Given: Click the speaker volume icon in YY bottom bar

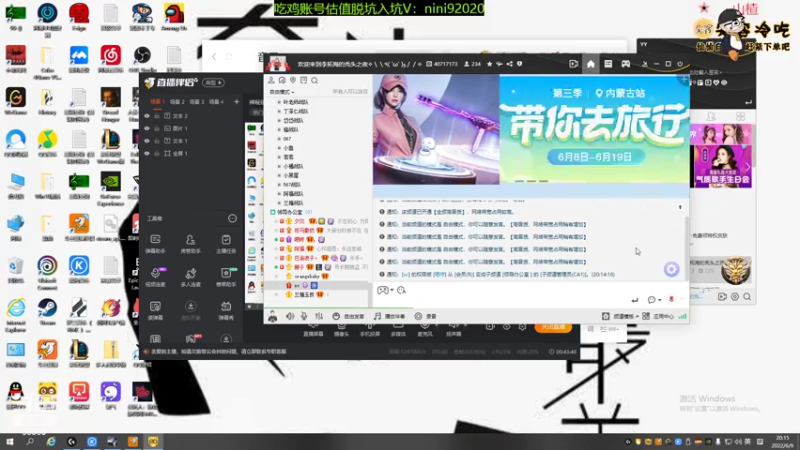Looking at the screenshot, I should (x=290, y=316).
